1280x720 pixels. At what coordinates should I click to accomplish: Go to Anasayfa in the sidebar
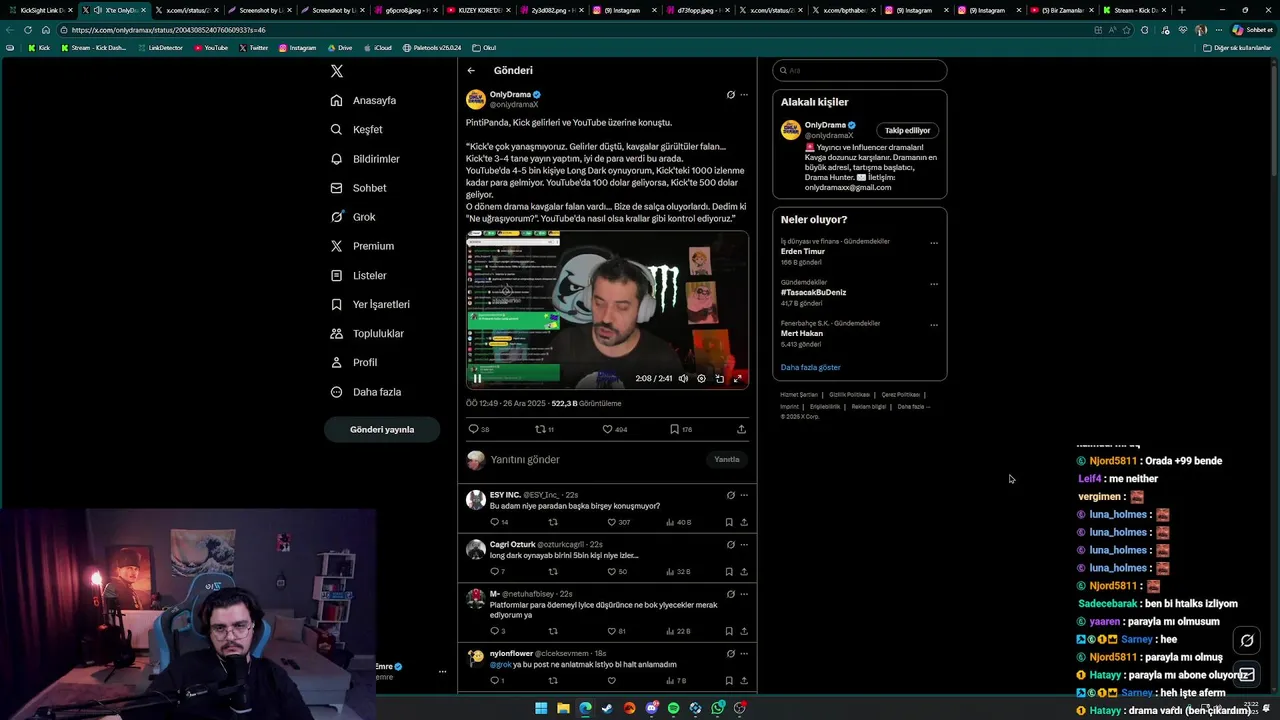click(x=364, y=101)
